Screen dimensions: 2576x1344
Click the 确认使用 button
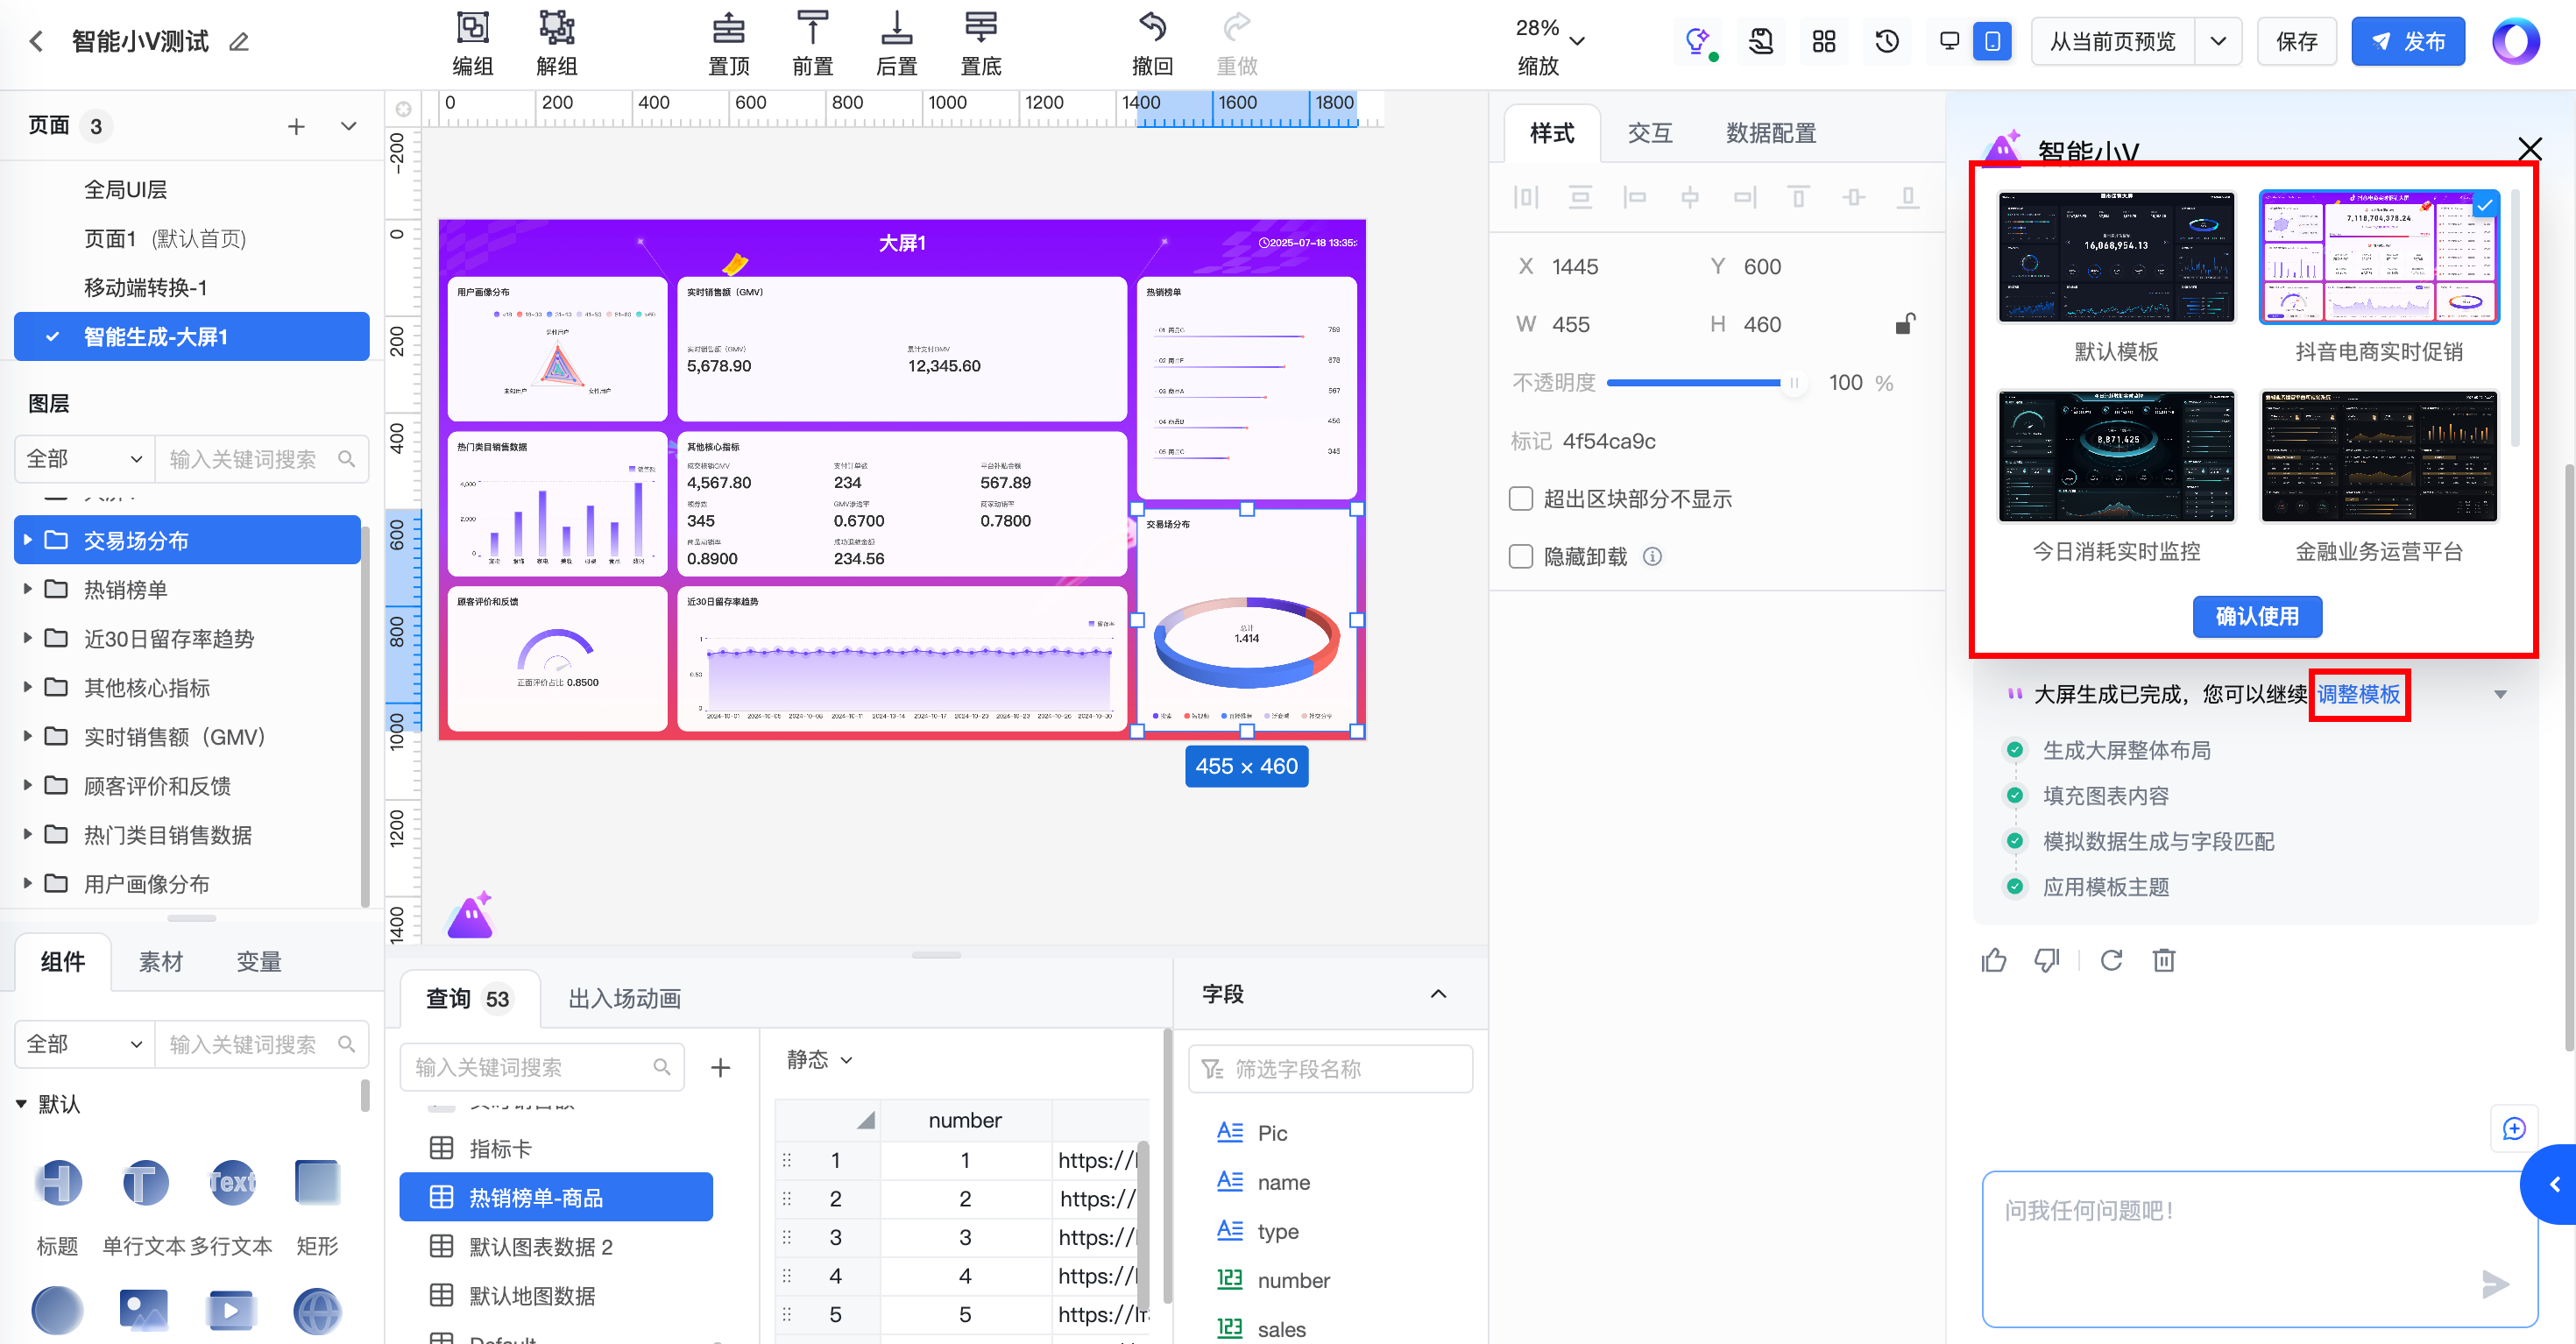pyautogui.click(x=2256, y=616)
